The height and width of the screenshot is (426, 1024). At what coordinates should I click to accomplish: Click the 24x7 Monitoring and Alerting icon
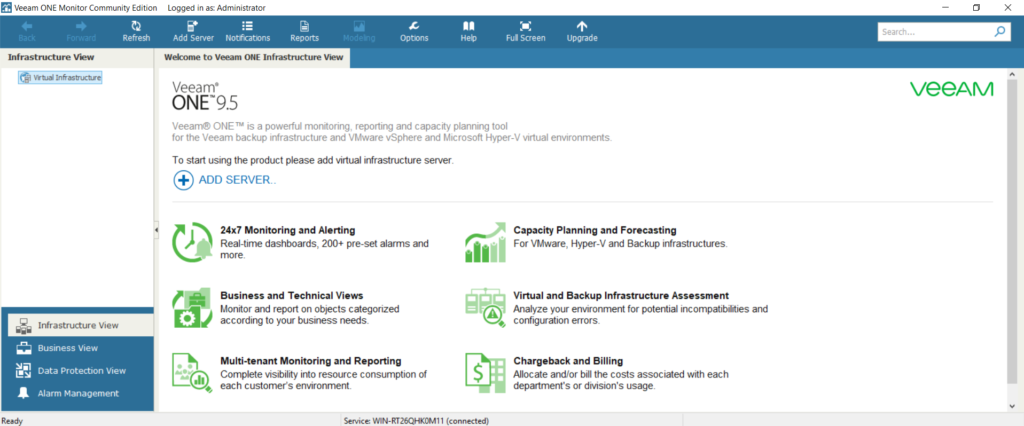click(189, 242)
